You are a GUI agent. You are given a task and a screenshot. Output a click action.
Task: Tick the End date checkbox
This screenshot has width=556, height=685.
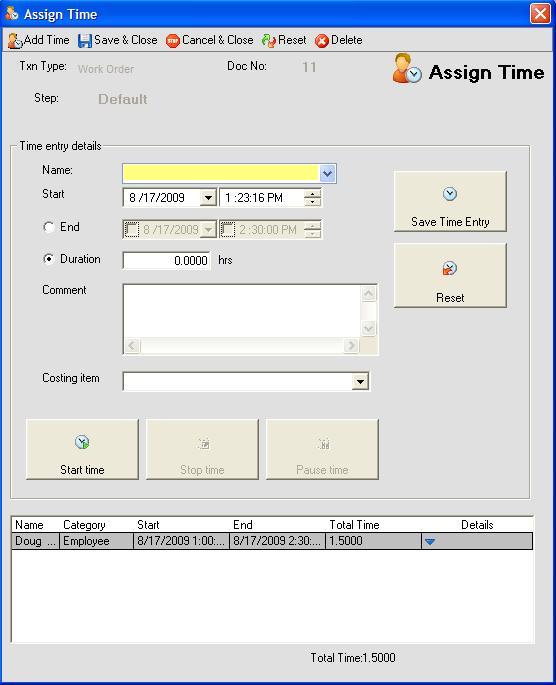[132, 229]
